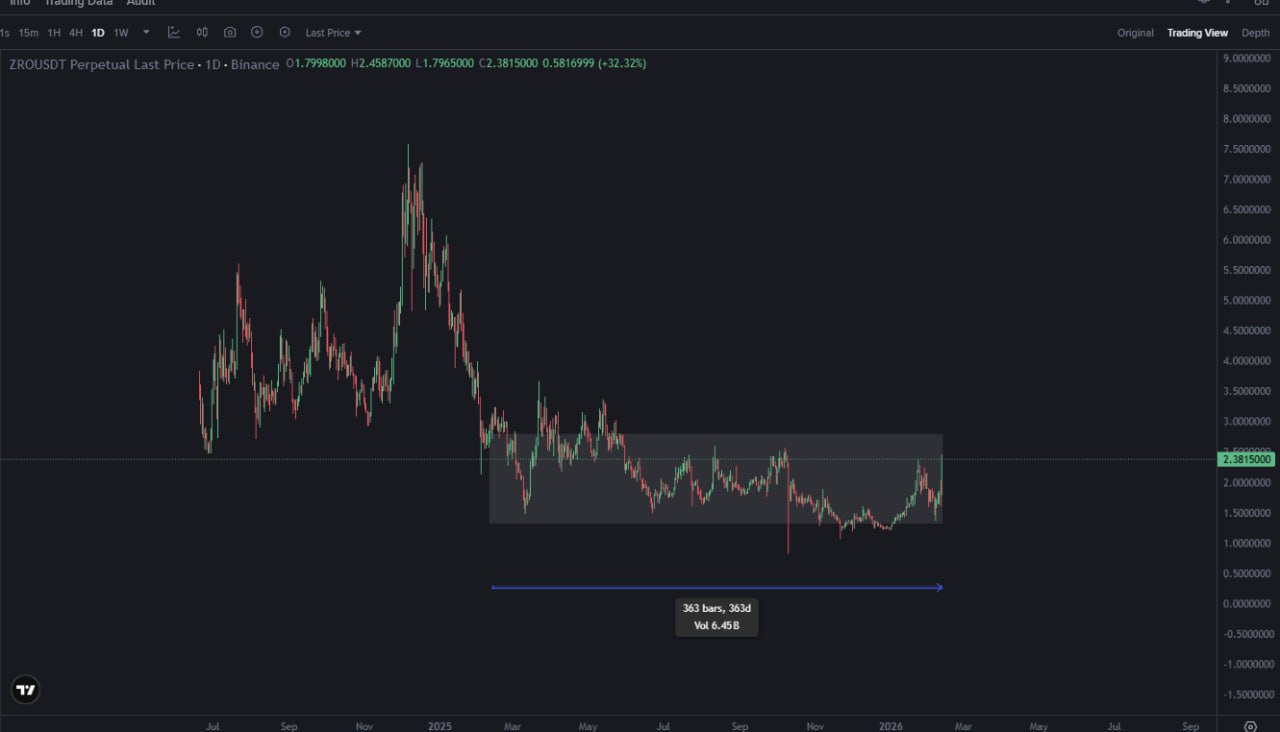Click the circle-plus icon in the chart toolbar
The width and height of the screenshot is (1280, 732).
pyautogui.click(x=256, y=32)
